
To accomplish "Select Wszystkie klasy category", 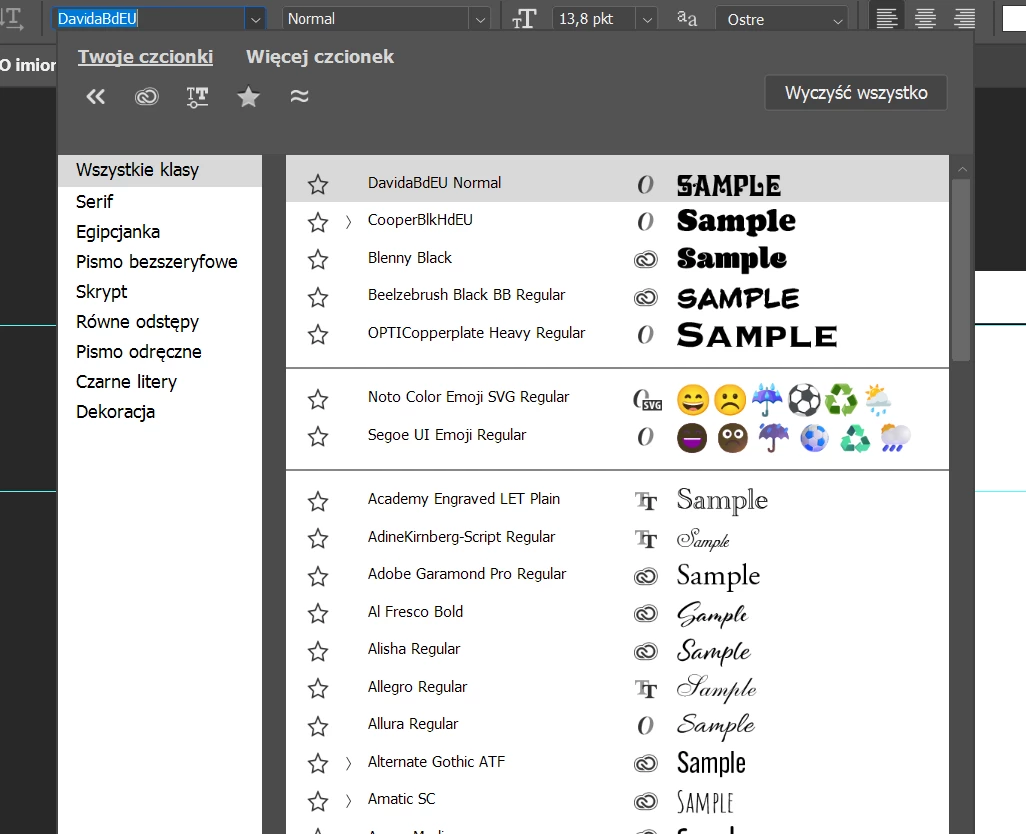I will 160,171.
